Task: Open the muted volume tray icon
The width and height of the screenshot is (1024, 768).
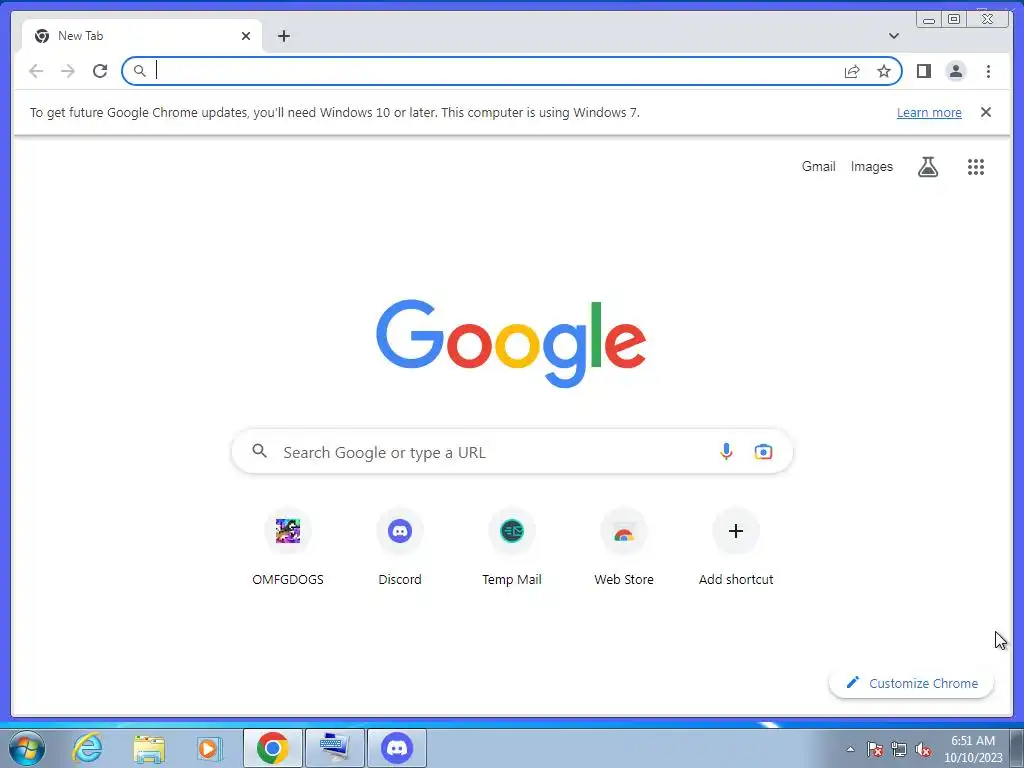Action: (x=923, y=749)
